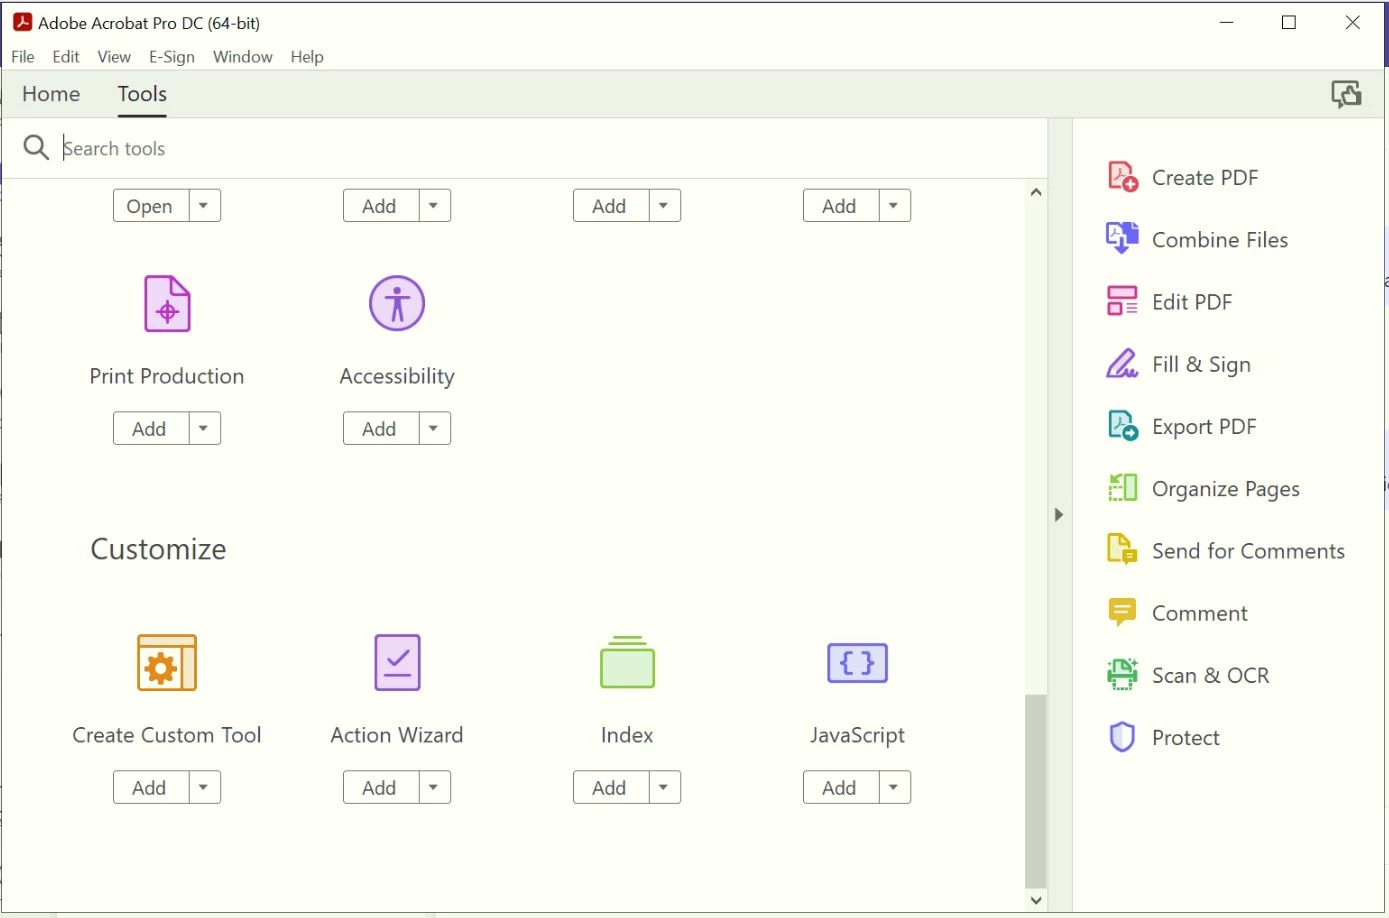This screenshot has width=1389, height=918.
Task: Add the Accessibility tool
Action: [x=380, y=428]
